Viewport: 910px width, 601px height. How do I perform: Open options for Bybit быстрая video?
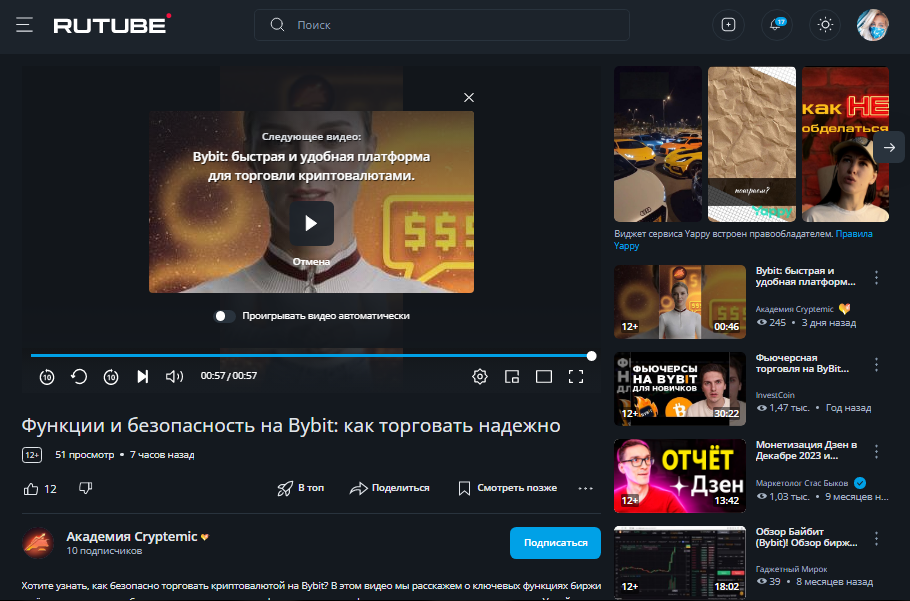876,278
